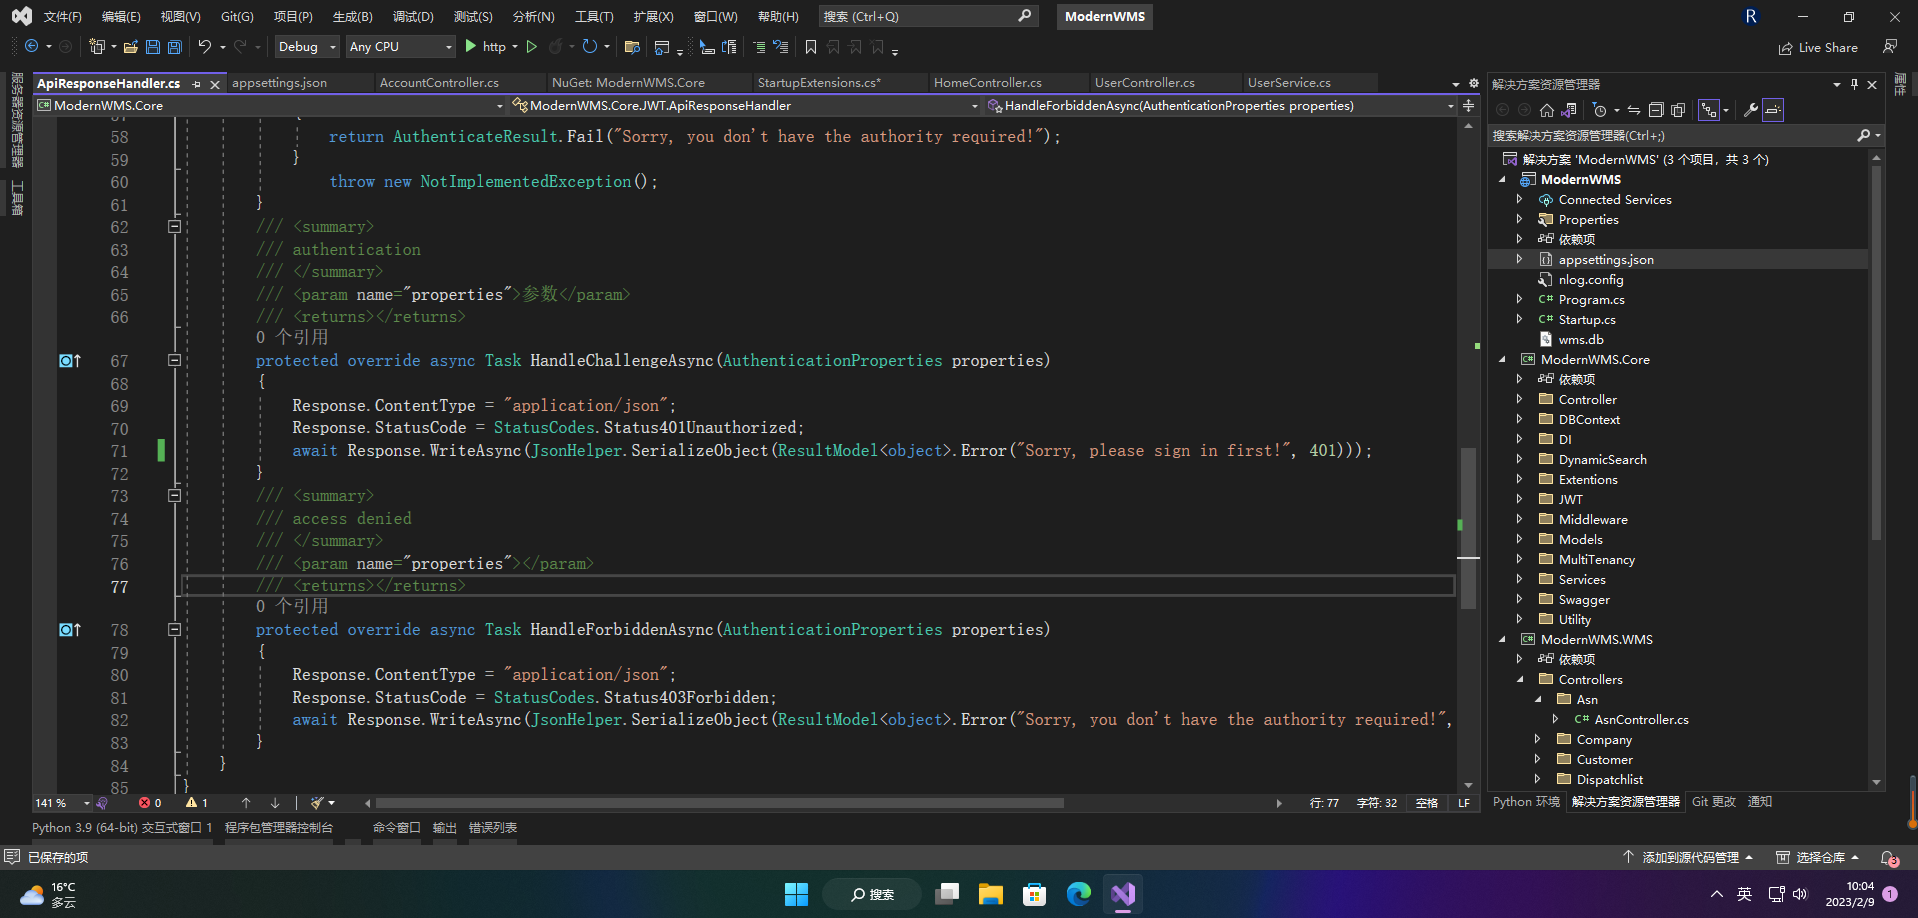Open the 程序包管理器控制台 panel

pyautogui.click(x=278, y=828)
